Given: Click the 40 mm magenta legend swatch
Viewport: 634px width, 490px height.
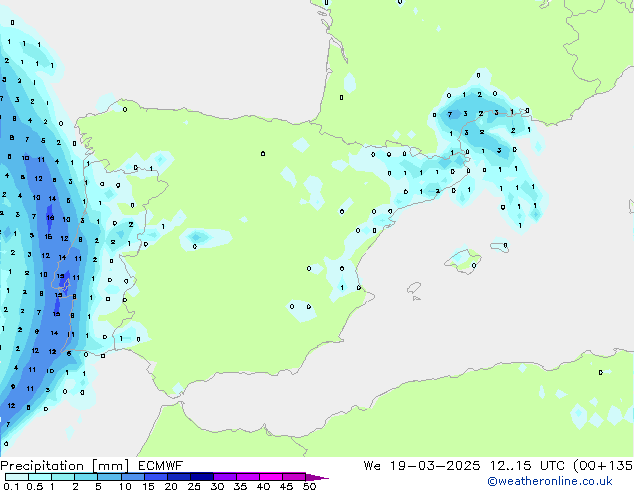Looking at the screenshot, I should (x=271, y=477).
